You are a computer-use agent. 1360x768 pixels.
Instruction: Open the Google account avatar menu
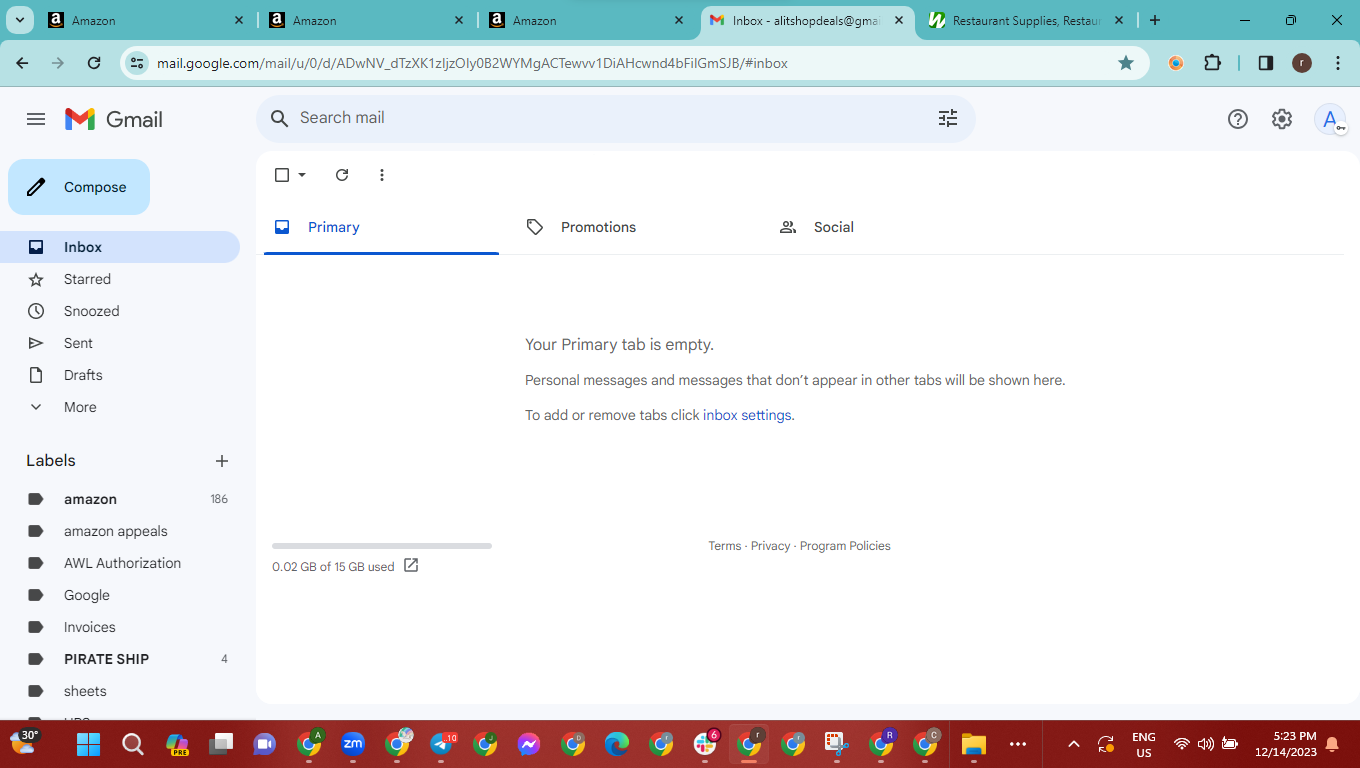click(x=1330, y=119)
